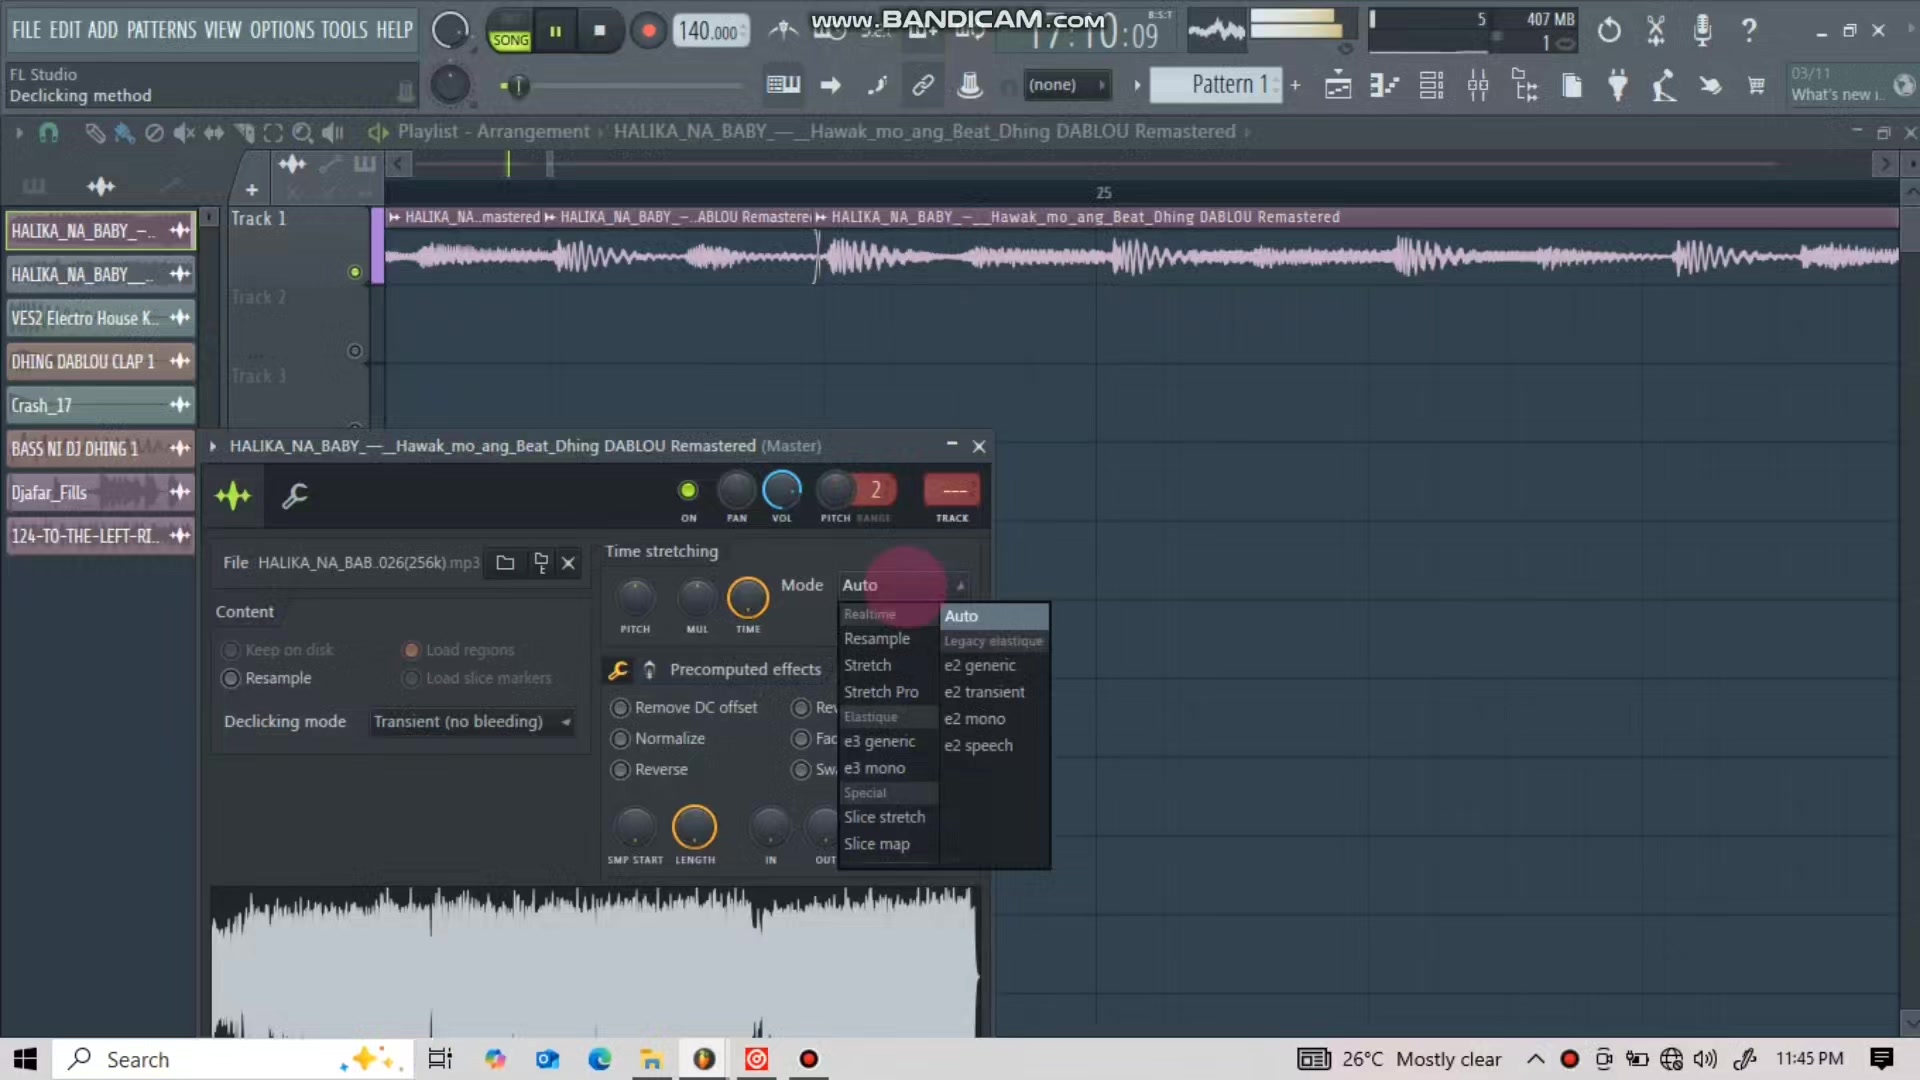
Task: Open the Browser tree icon
Action: tap(1525, 86)
